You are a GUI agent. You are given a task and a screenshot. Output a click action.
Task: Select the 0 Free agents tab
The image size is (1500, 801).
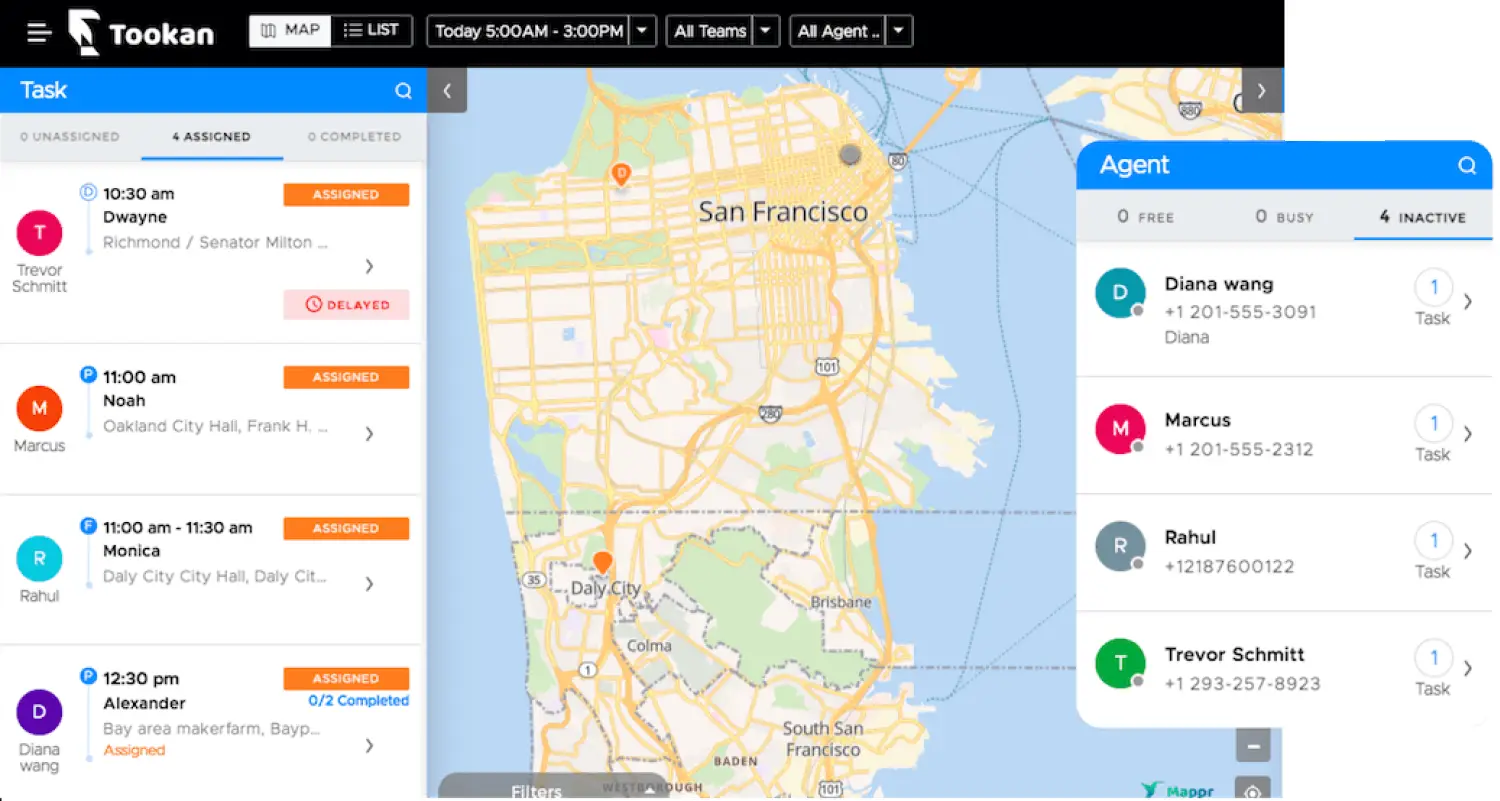(x=1145, y=217)
